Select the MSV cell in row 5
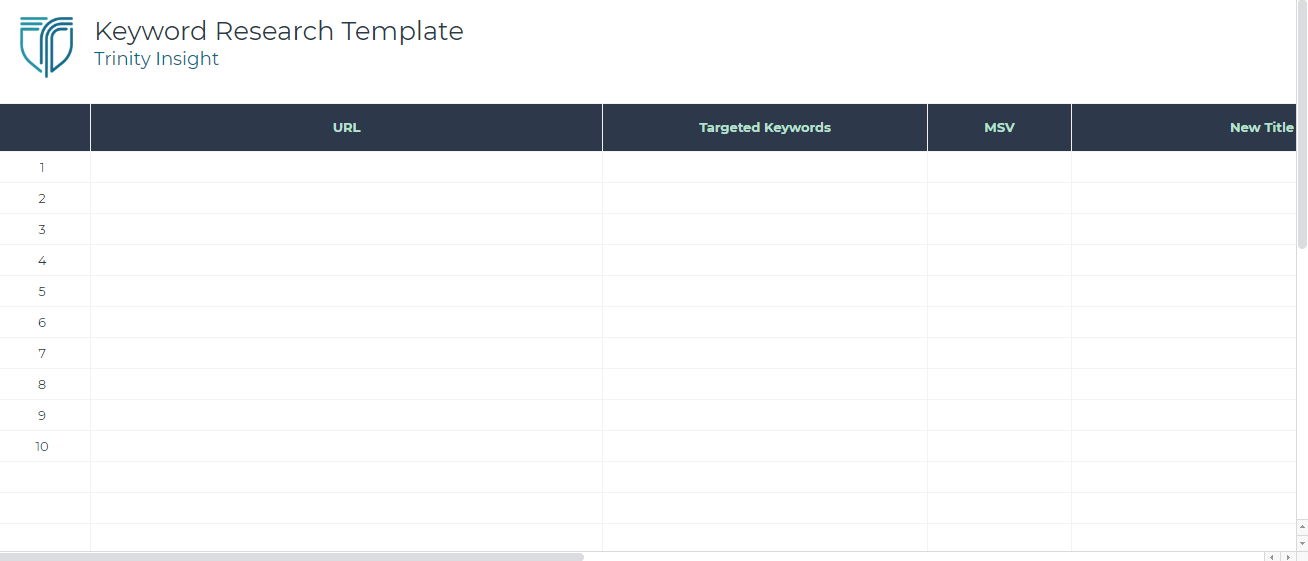The height and width of the screenshot is (561, 1308). (999, 291)
